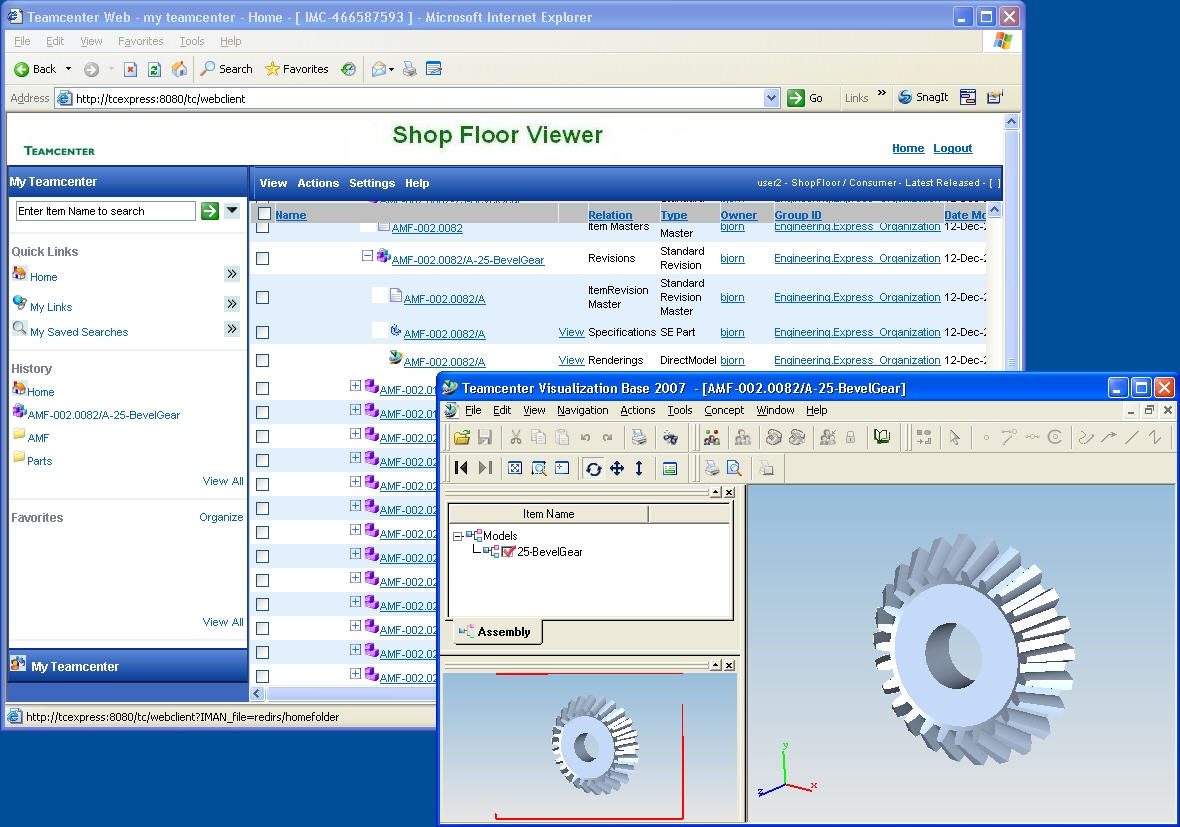Expand the Home quick link chevron
This screenshot has height=827, width=1180.
232,274
